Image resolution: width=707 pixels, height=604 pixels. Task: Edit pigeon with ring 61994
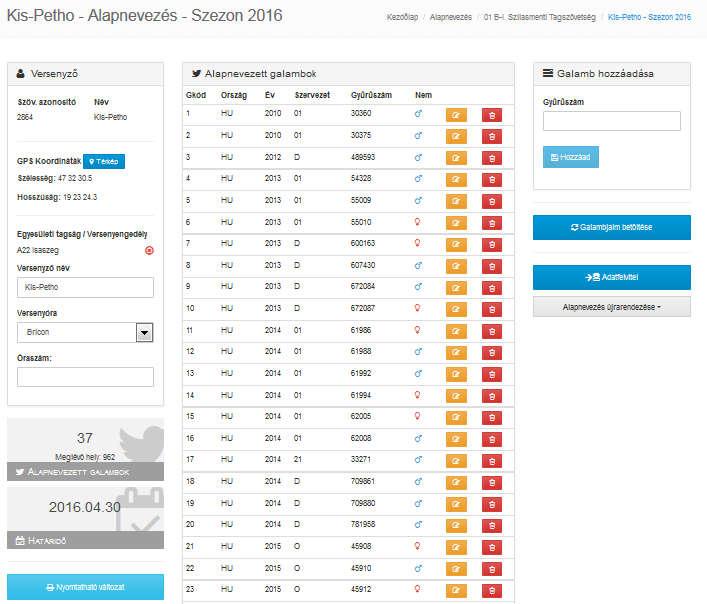coord(456,396)
